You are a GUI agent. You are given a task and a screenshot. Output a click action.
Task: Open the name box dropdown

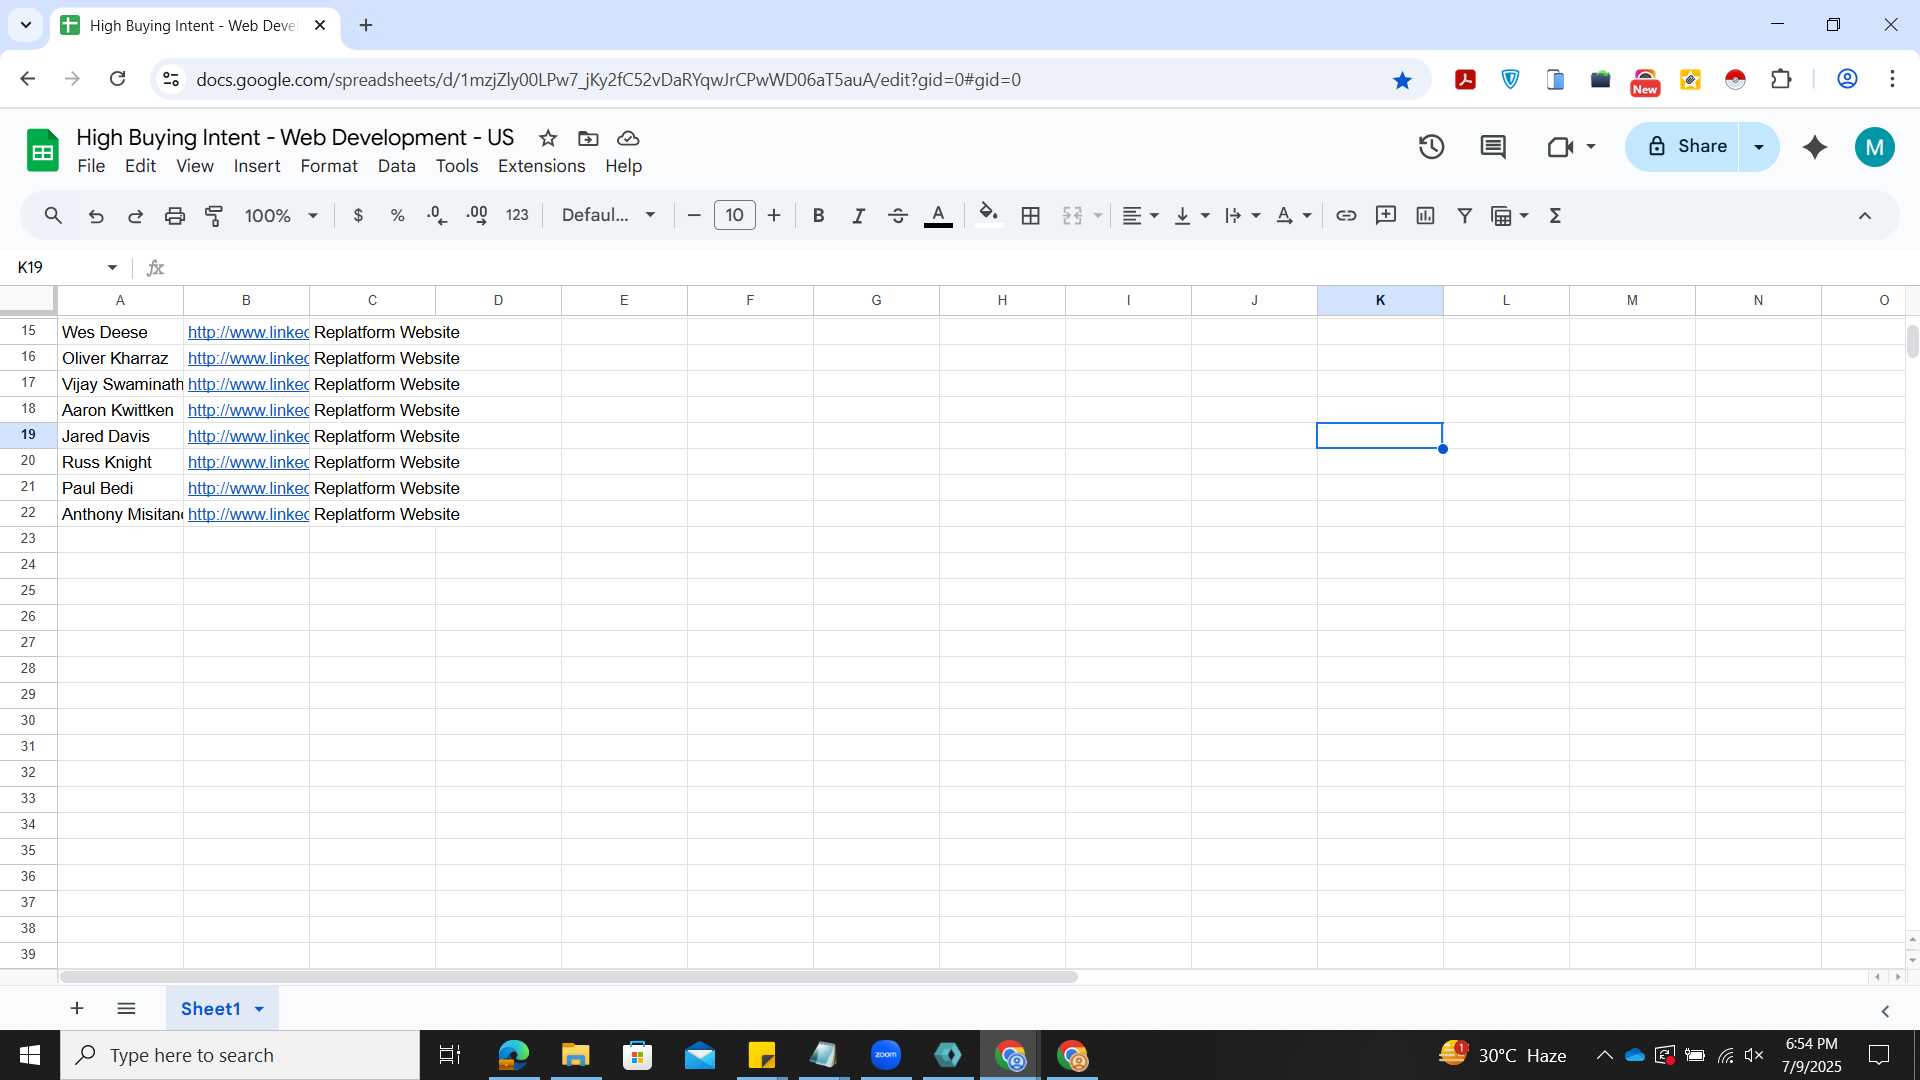(112, 267)
